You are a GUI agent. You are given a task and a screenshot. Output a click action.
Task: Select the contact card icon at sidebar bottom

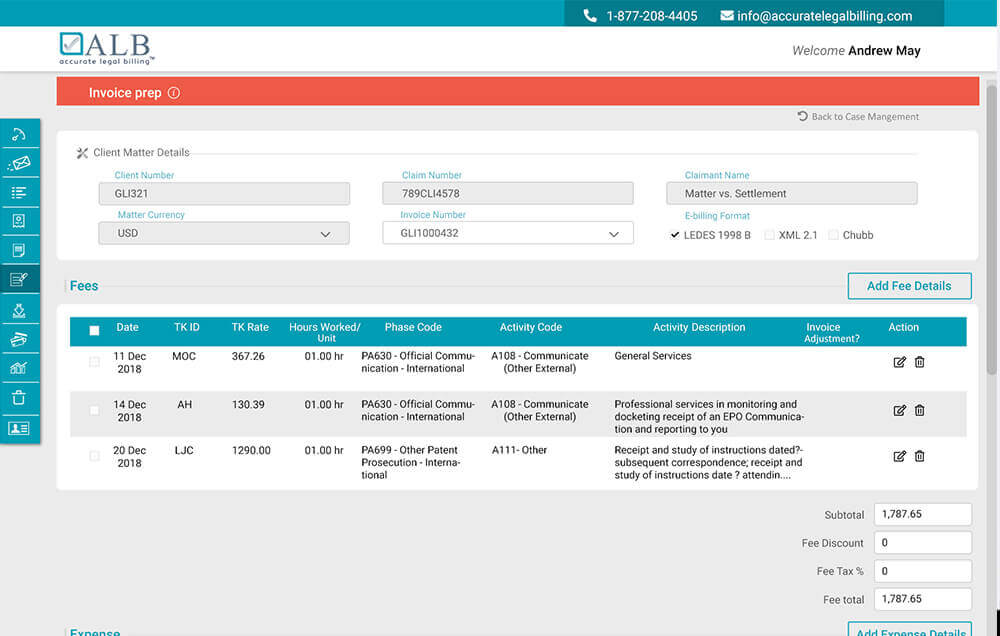tap(20, 424)
